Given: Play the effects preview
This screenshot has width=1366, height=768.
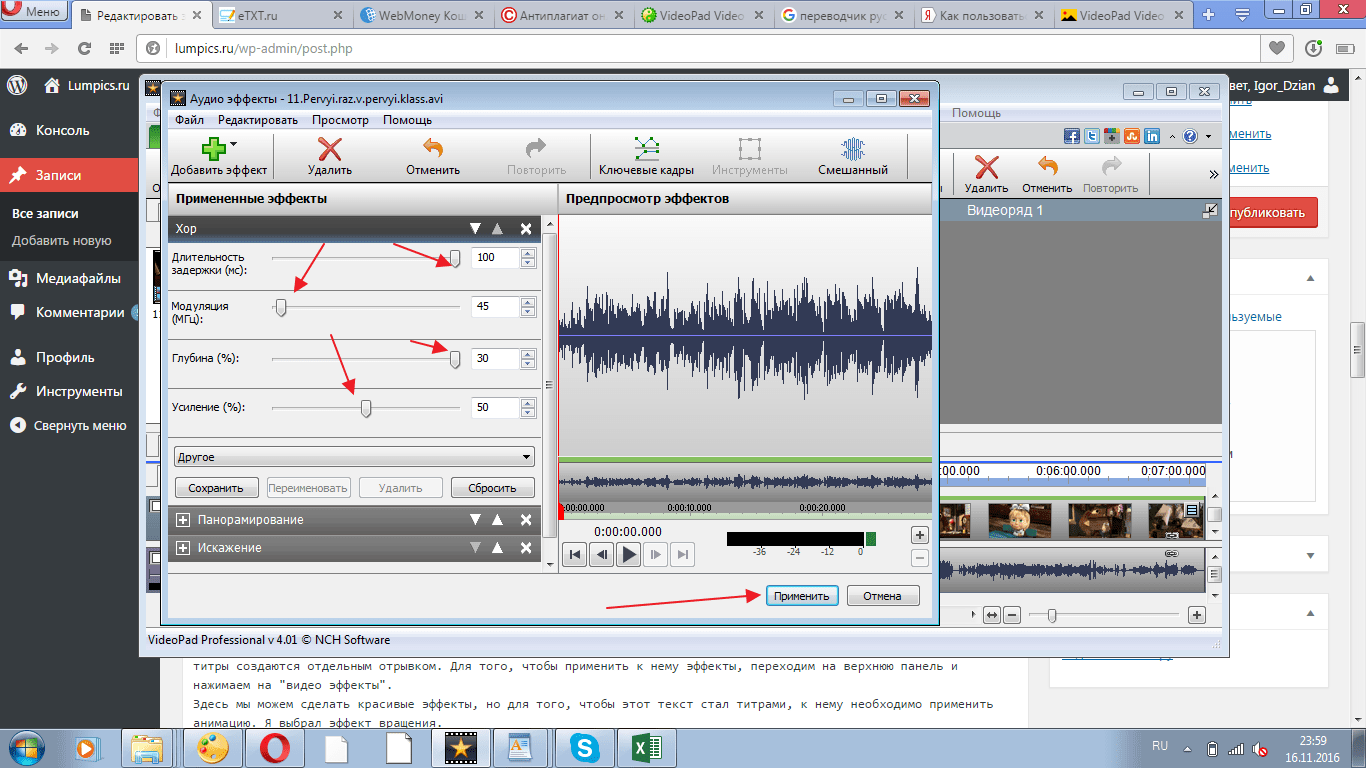Looking at the screenshot, I should coord(628,554).
